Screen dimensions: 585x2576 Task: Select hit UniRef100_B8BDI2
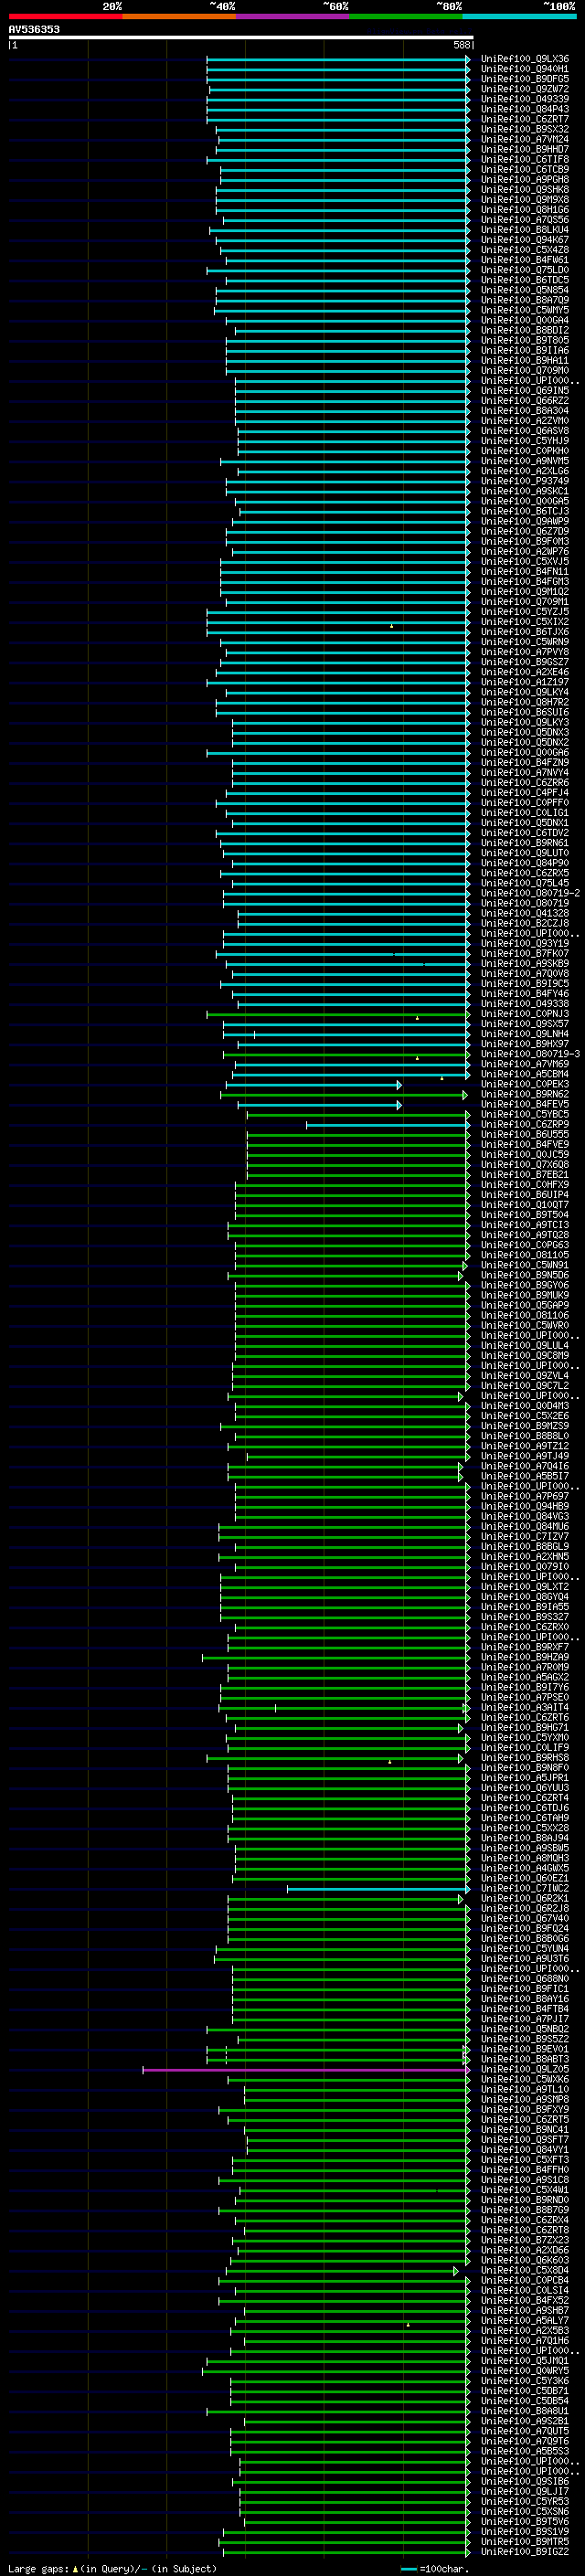[x=525, y=331]
